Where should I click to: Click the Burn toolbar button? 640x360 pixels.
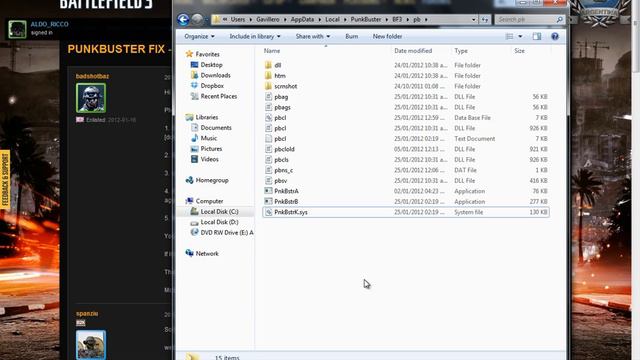coord(351,36)
